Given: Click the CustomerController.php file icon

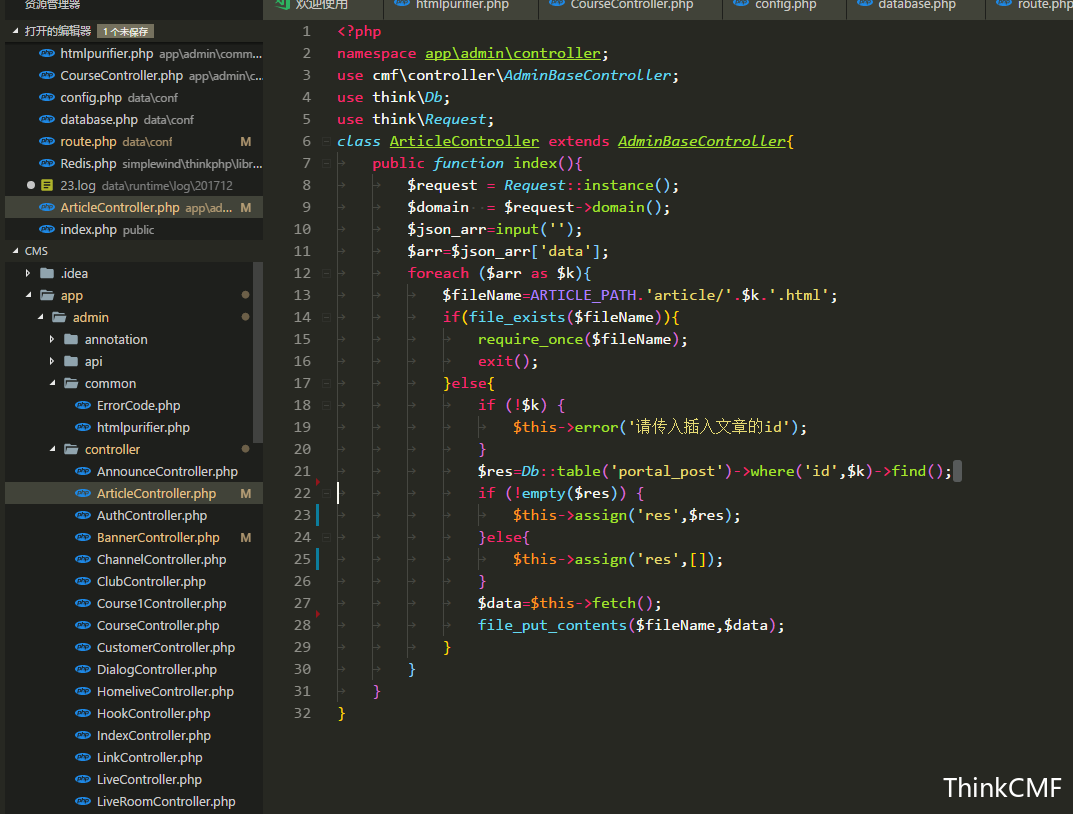Looking at the screenshot, I should coord(83,647).
